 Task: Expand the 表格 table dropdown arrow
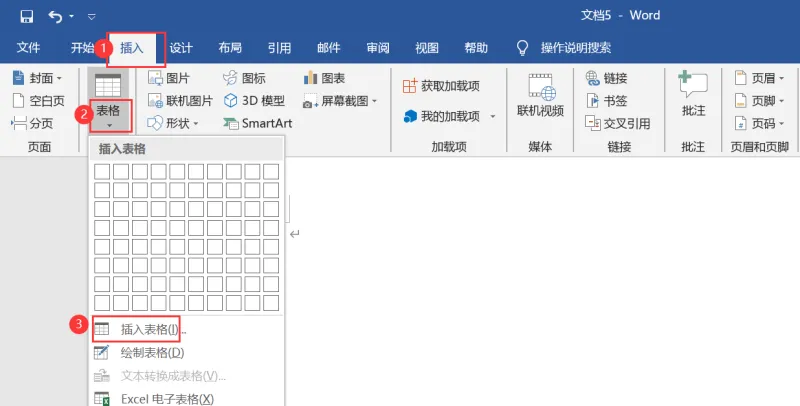[x=109, y=125]
